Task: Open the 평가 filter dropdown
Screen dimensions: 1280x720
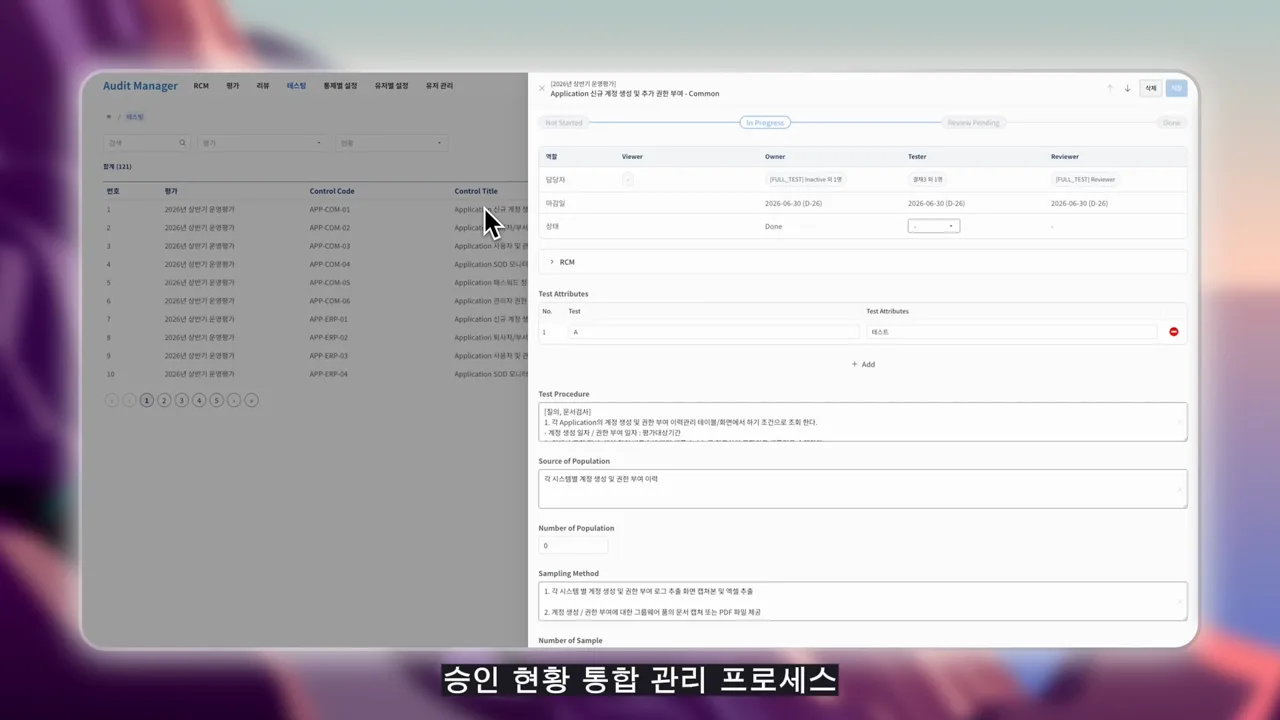Action: click(262, 143)
